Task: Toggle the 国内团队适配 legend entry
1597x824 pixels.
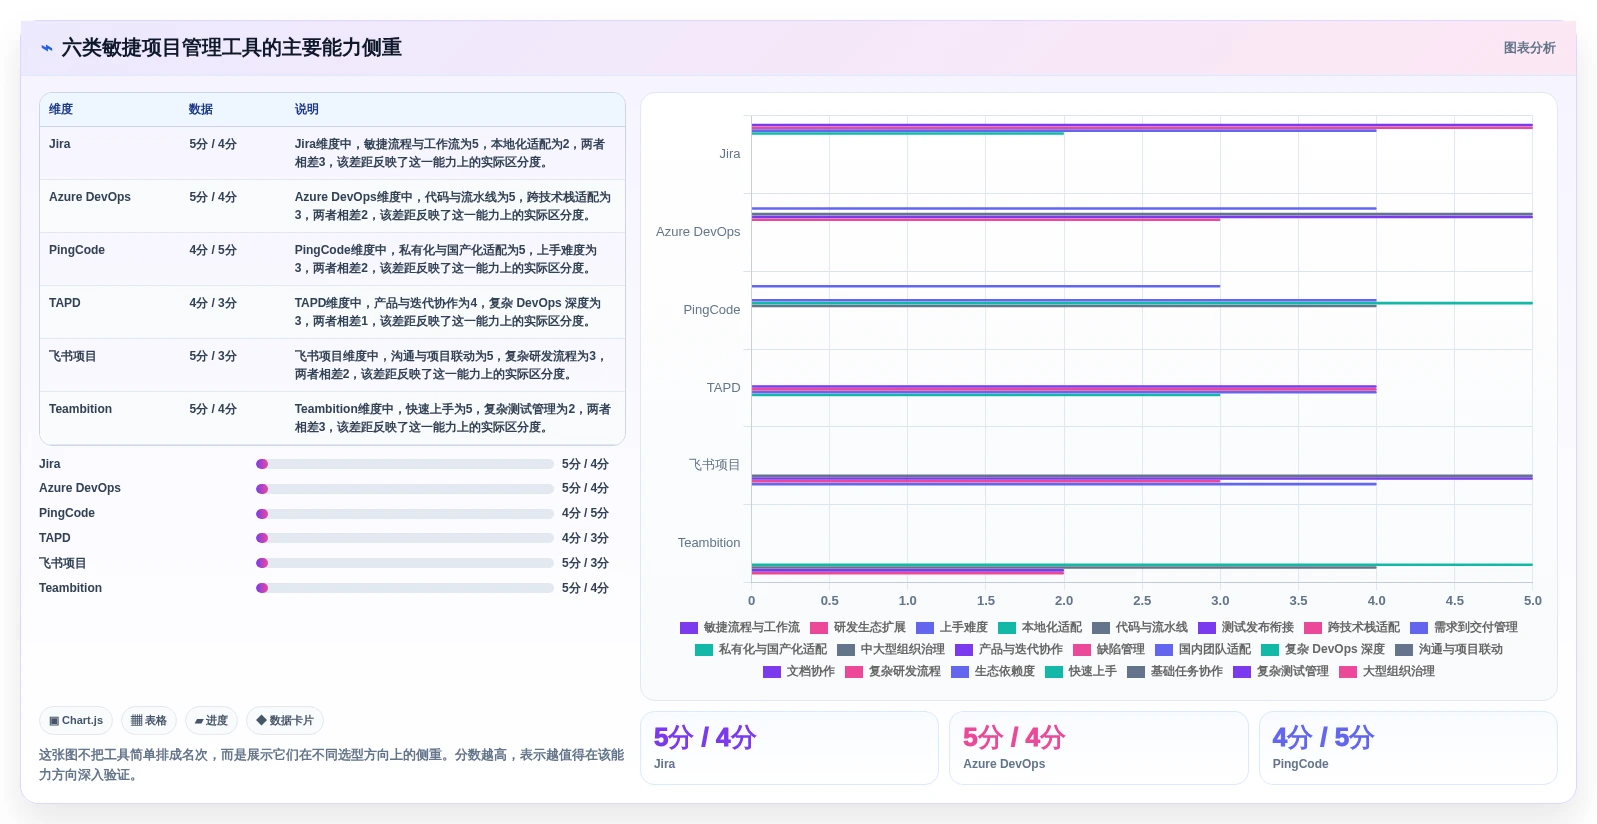Action: coord(1203,649)
